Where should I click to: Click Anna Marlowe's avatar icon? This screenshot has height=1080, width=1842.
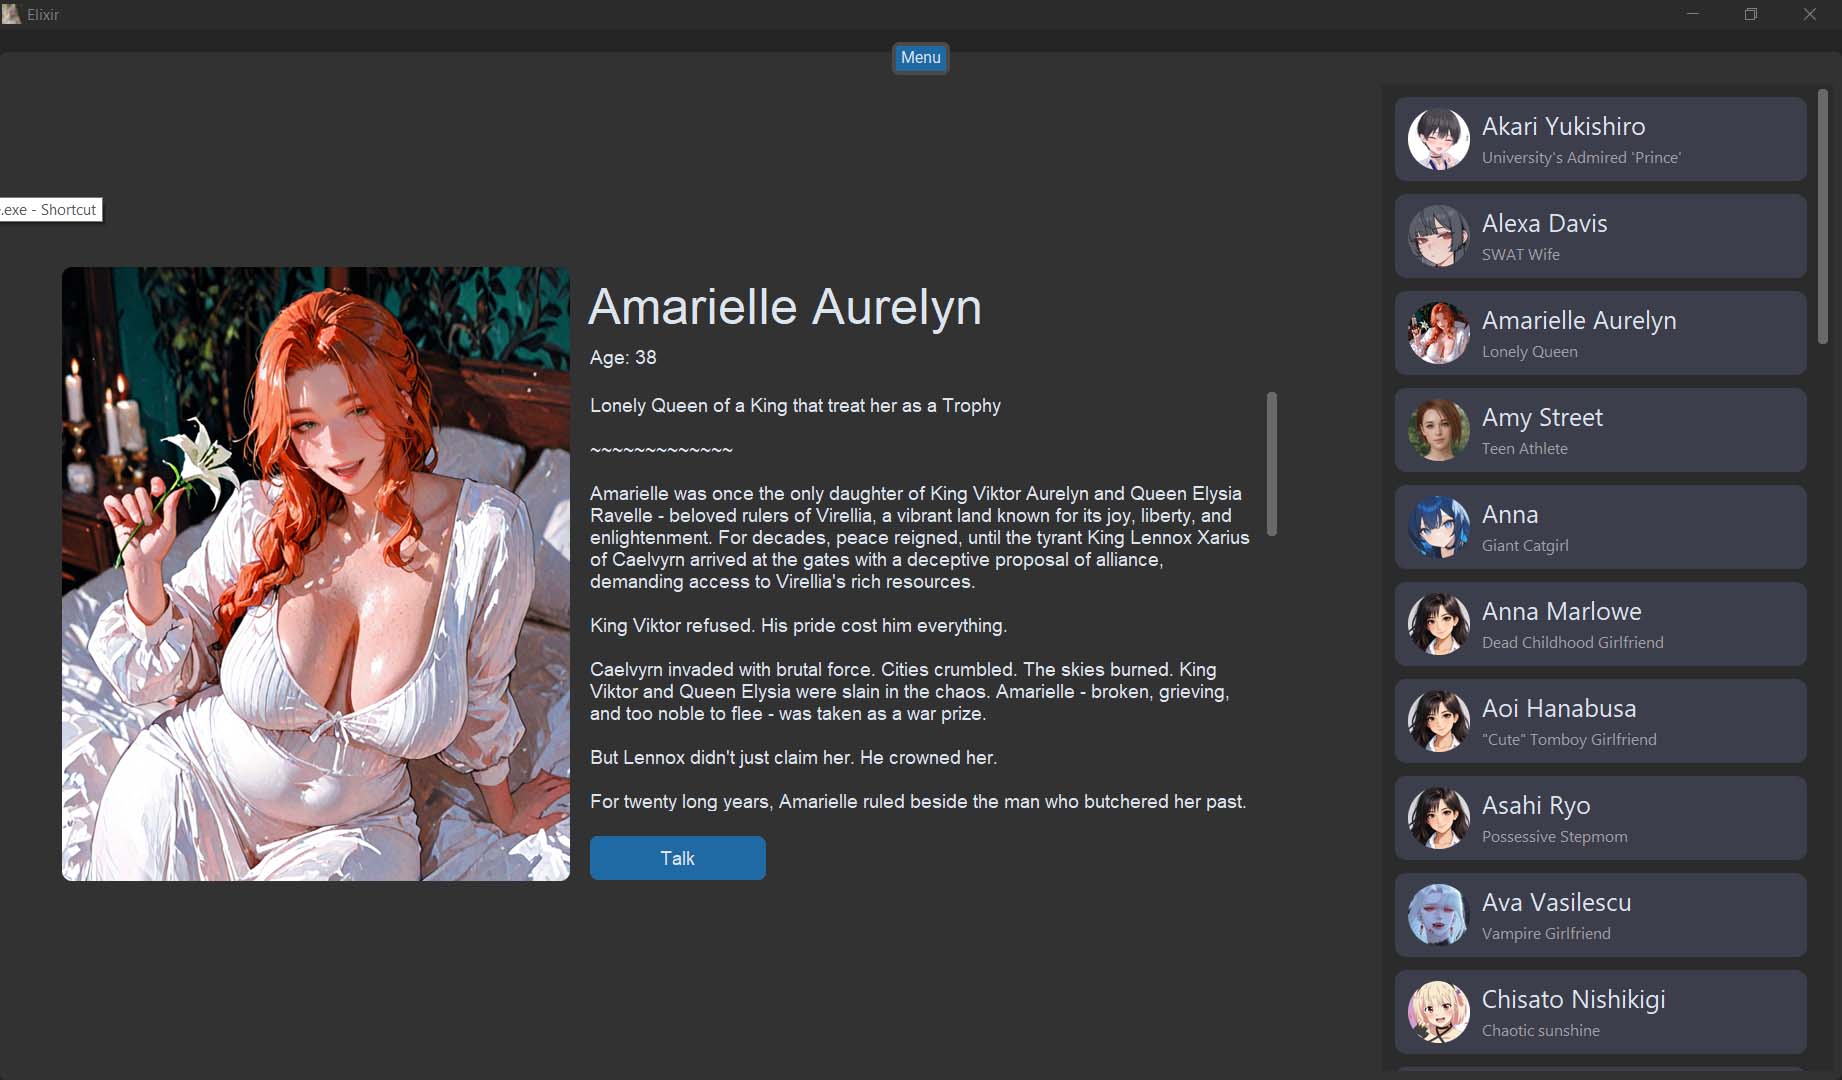pyautogui.click(x=1438, y=624)
